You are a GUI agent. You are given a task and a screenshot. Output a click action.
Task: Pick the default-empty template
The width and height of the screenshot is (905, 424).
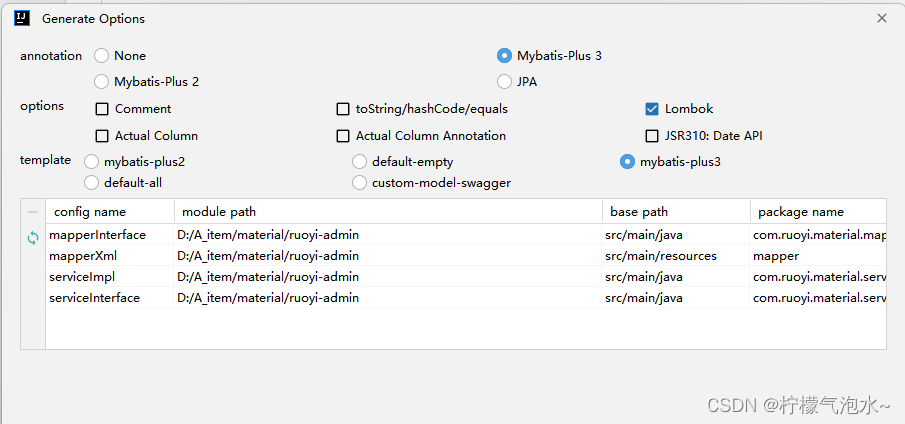[x=359, y=162]
